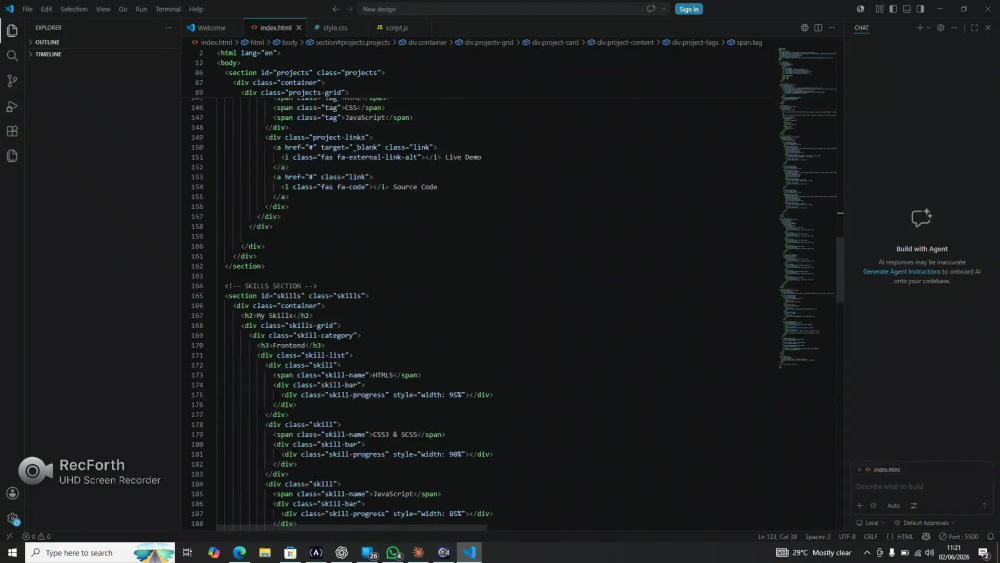The height and width of the screenshot is (563, 1000).
Task: Open Explorer views ellipsis menu
Action: pyautogui.click(x=168, y=27)
